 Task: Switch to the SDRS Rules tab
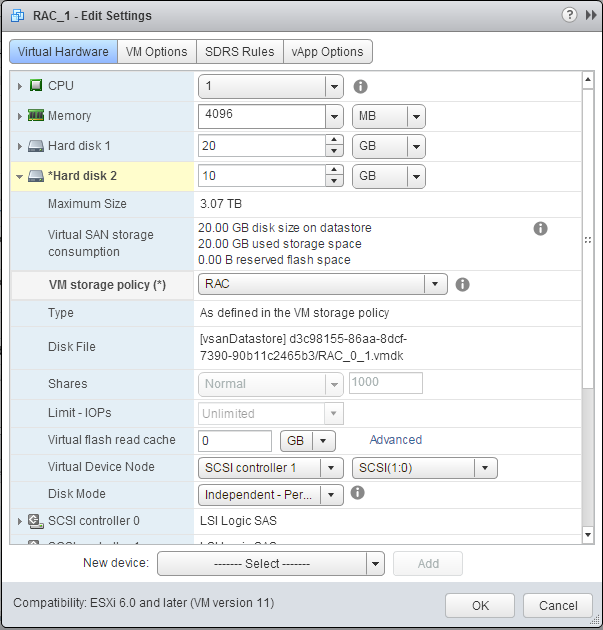click(240, 52)
